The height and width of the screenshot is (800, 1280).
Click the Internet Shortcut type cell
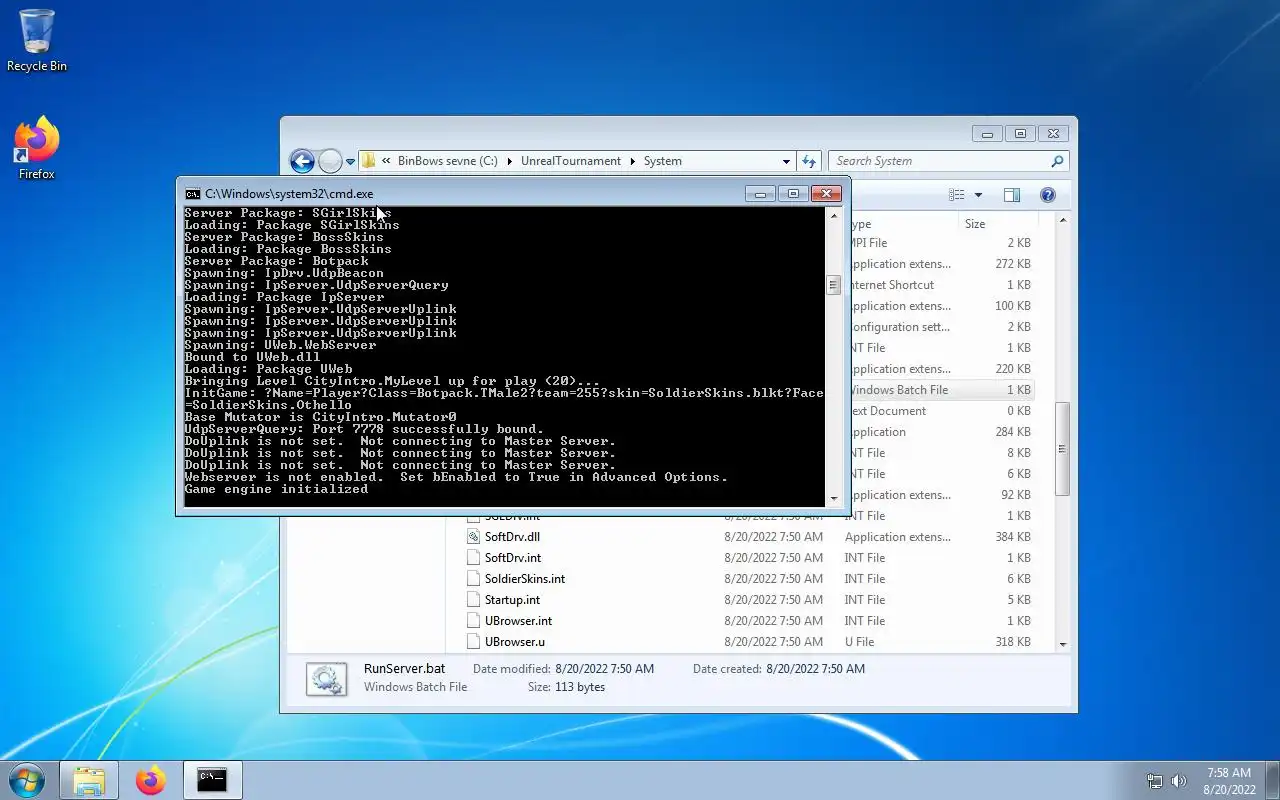point(892,285)
